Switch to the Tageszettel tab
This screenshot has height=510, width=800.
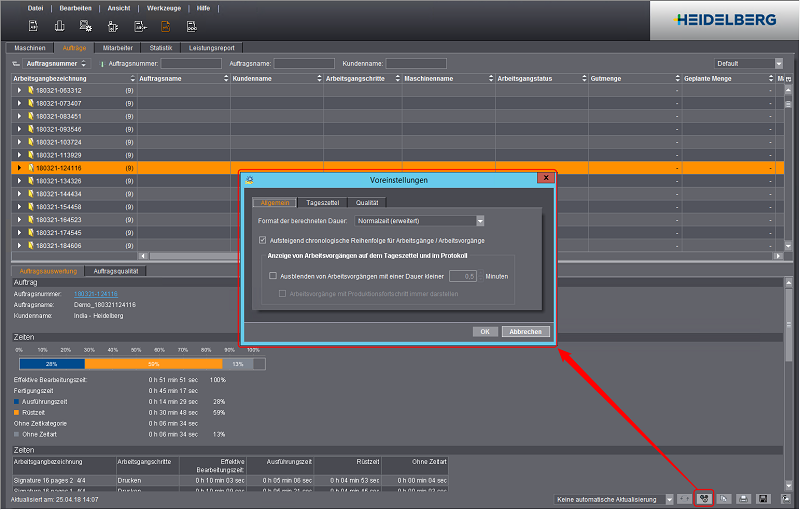tap(321, 202)
